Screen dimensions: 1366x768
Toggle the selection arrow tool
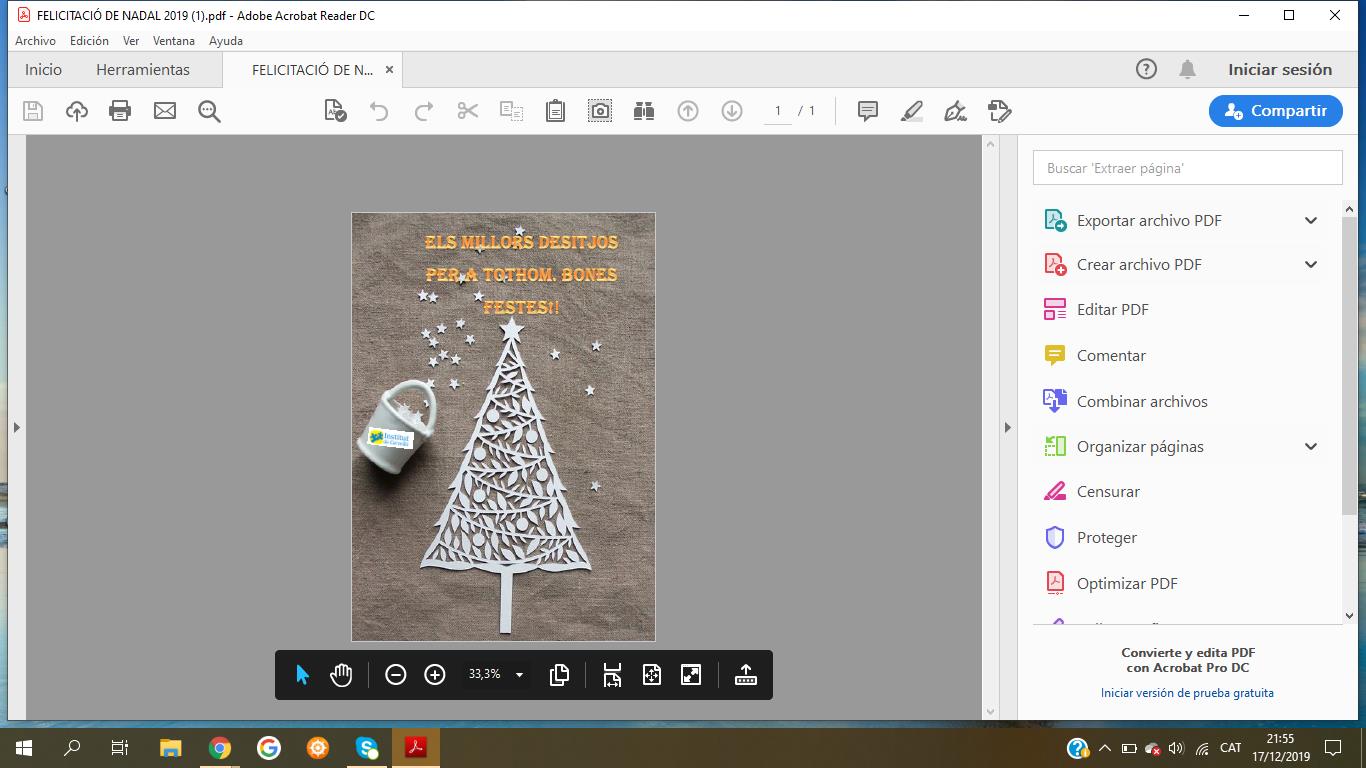(x=302, y=675)
